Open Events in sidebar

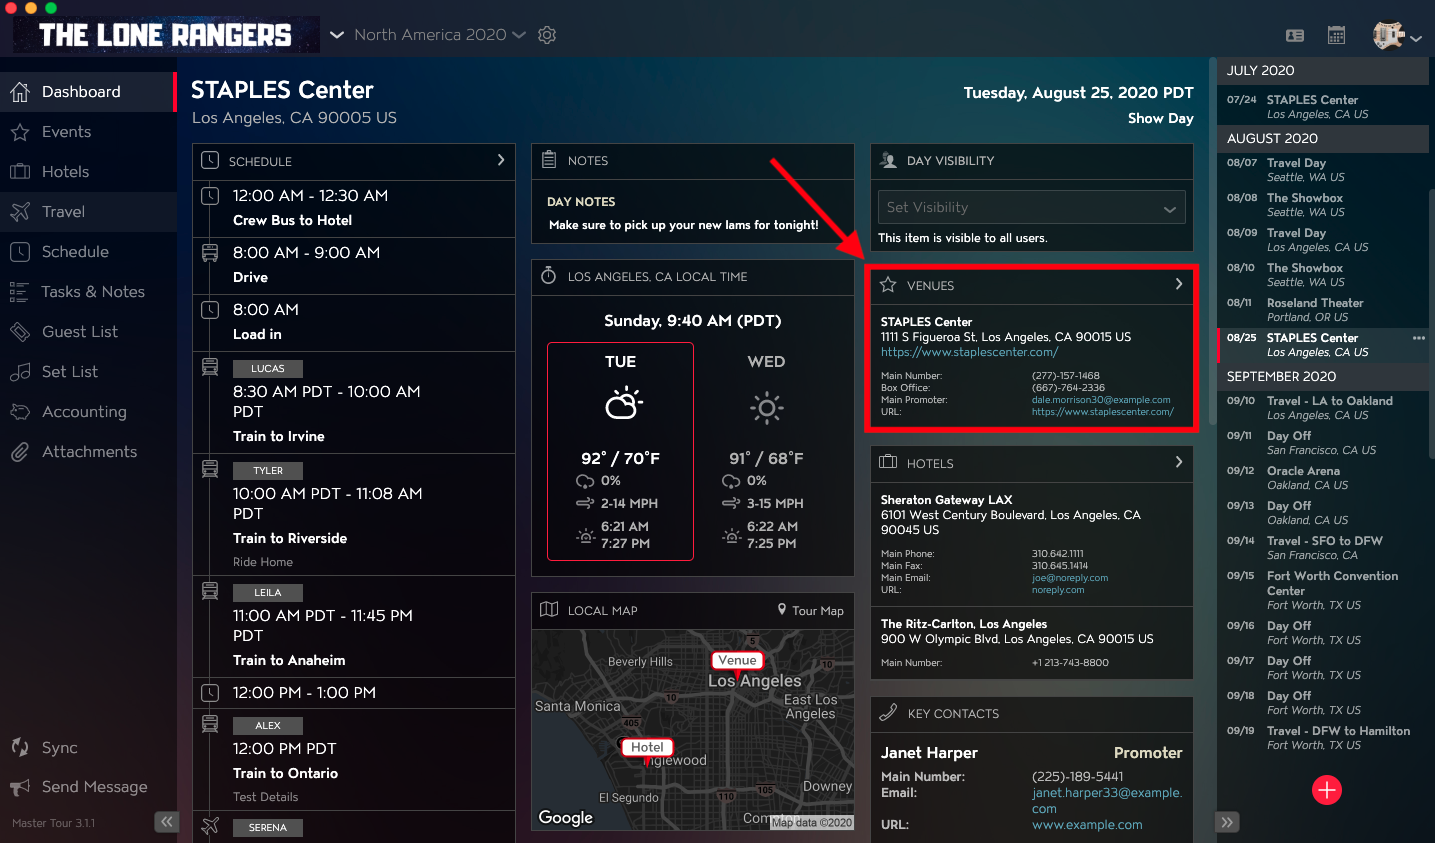coord(88,132)
